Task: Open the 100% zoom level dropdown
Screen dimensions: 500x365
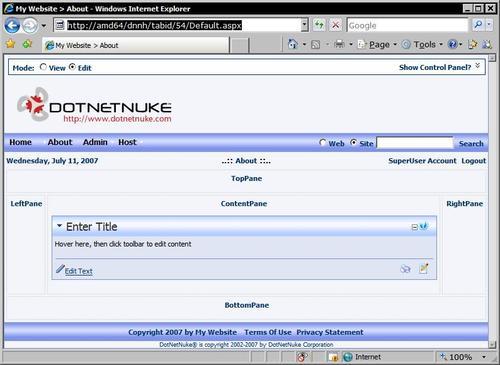Action: 484,357
